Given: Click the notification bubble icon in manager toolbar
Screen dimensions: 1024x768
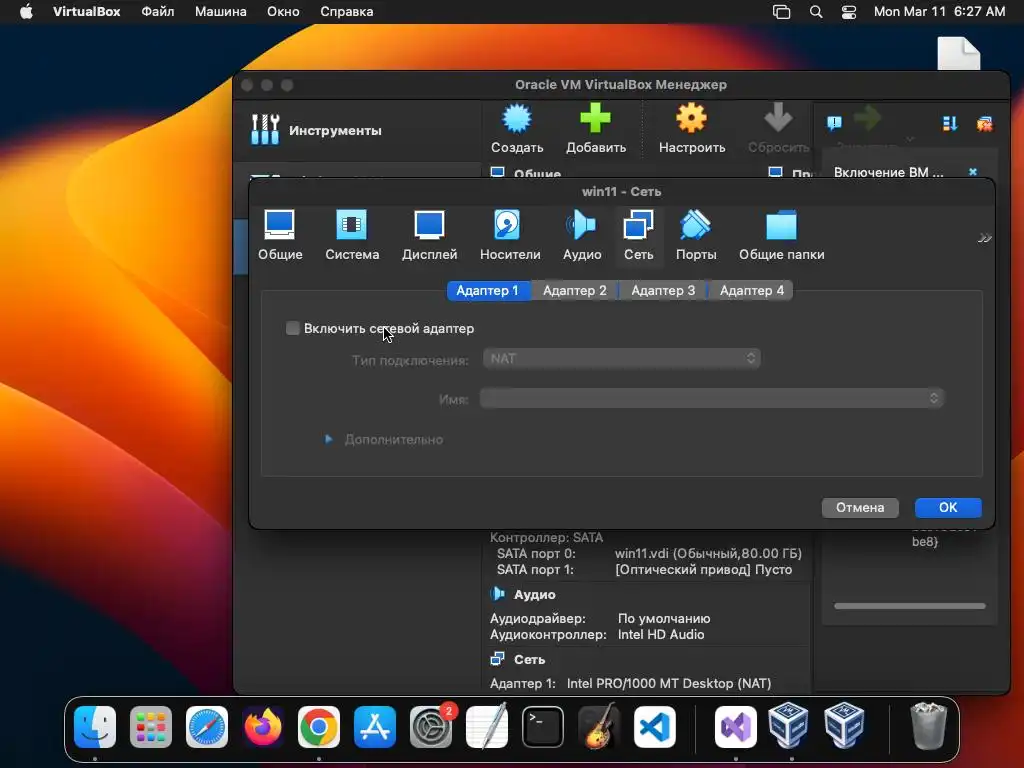Looking at the screenshot, I should 834,123.
